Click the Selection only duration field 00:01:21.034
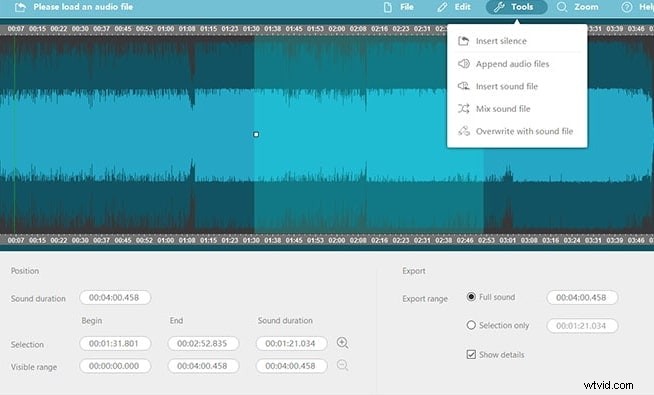654x395 pixels. pyautogui.click(x=582, y=326)
